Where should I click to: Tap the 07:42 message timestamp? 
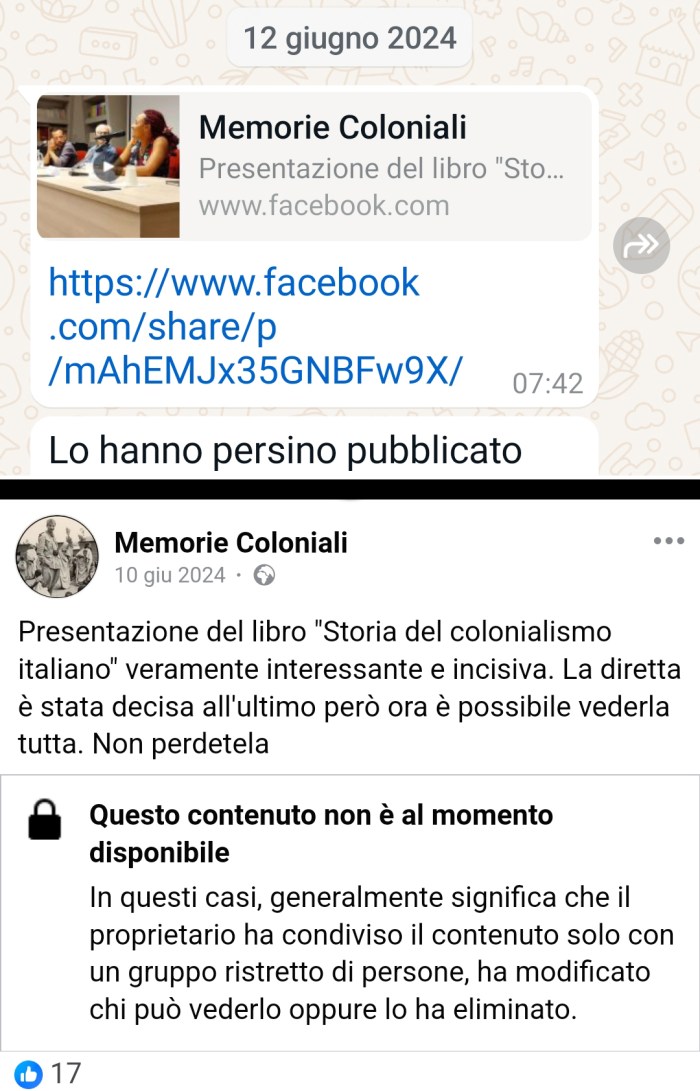click(x=548, y=383)
